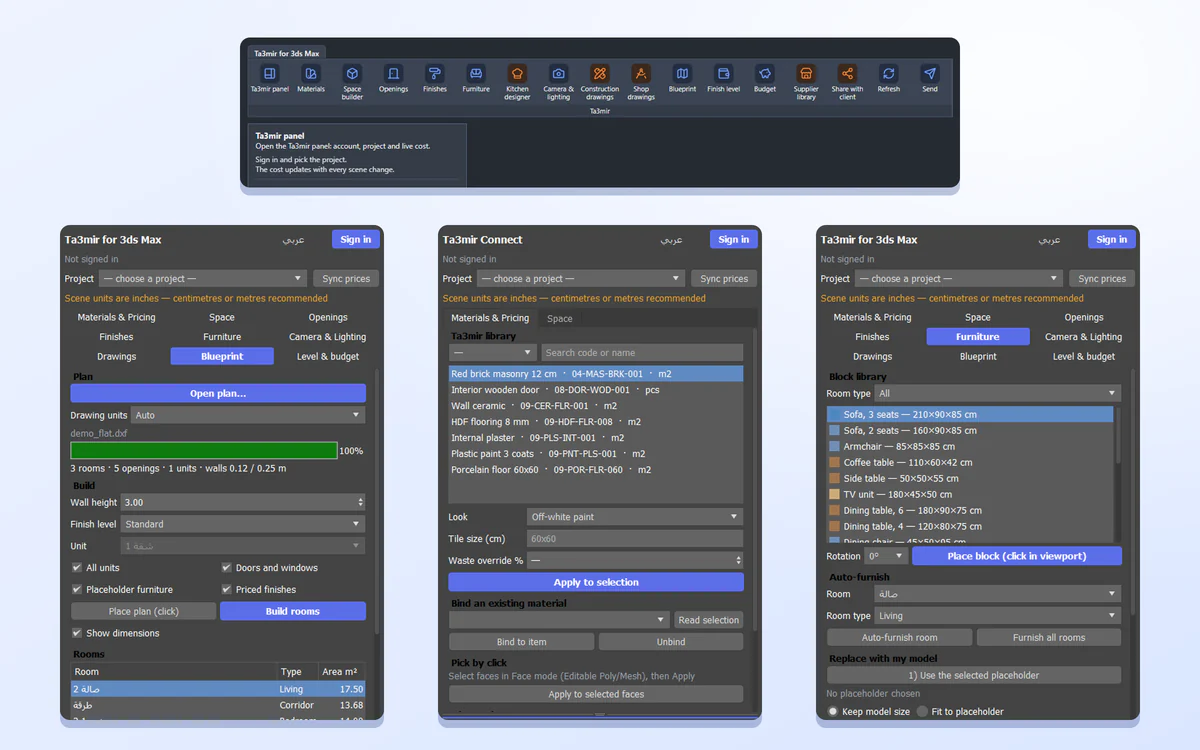Open the Drawing units dropdown
Viewport: 1200px width, 750px height.
click(x=249, y=415)
